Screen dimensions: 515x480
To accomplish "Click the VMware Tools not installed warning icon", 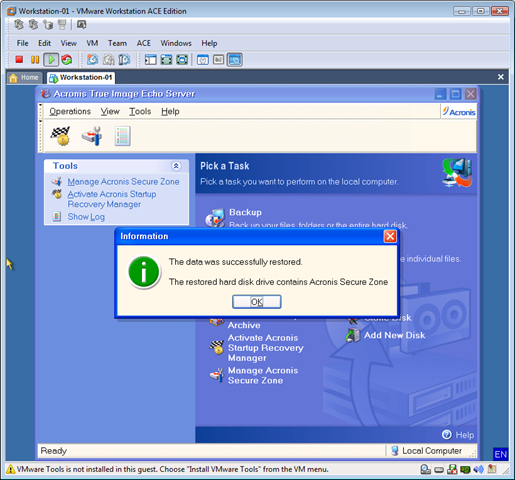I will pyautogui.click(x=11, y=469).
